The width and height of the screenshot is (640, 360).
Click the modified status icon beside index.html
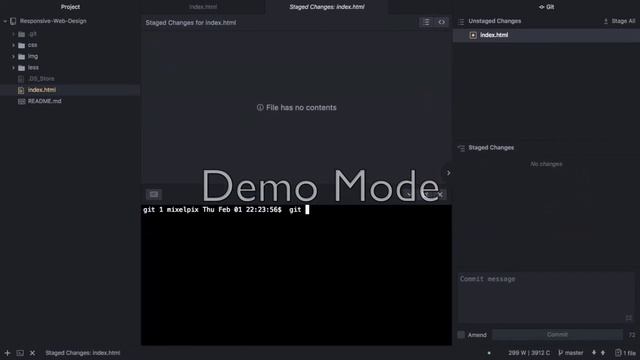[x=473, y=36]
